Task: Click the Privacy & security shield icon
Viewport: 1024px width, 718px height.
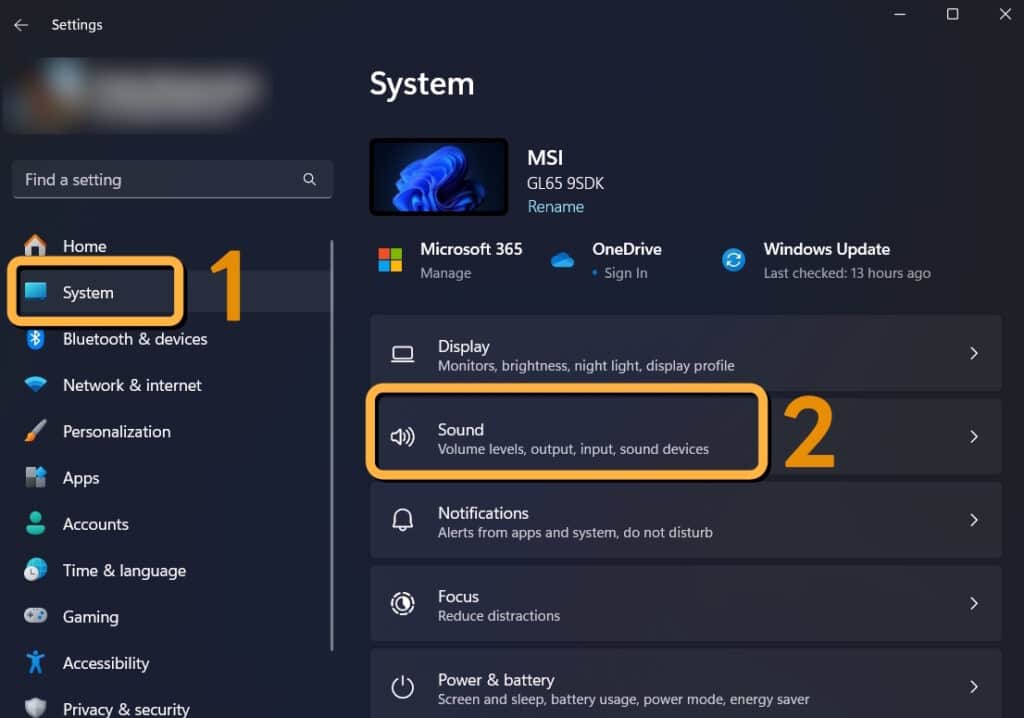Action: 35,708
